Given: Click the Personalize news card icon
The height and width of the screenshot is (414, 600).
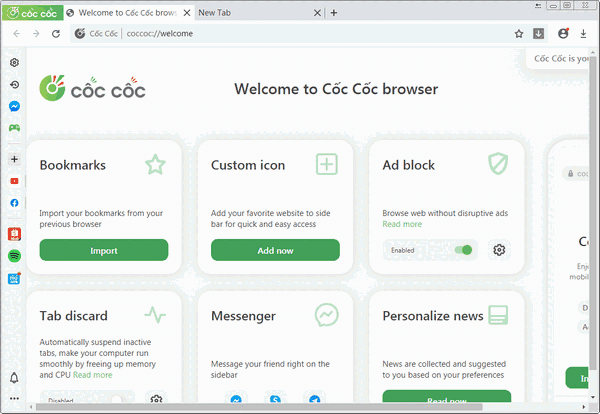Looking at the screenshot, I should 498,315.
